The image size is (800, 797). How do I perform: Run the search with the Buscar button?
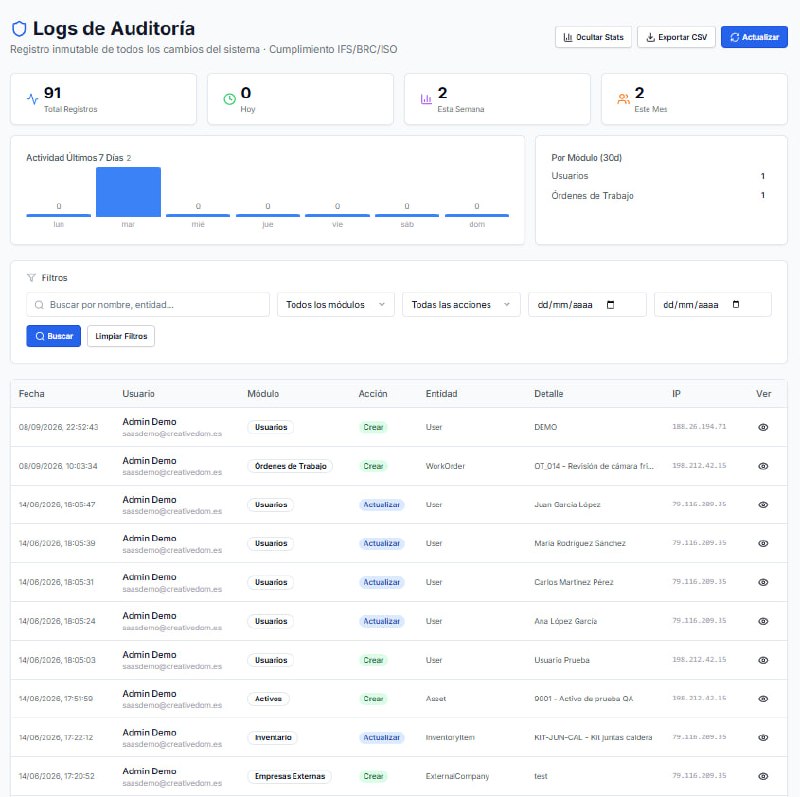[54, 336]
